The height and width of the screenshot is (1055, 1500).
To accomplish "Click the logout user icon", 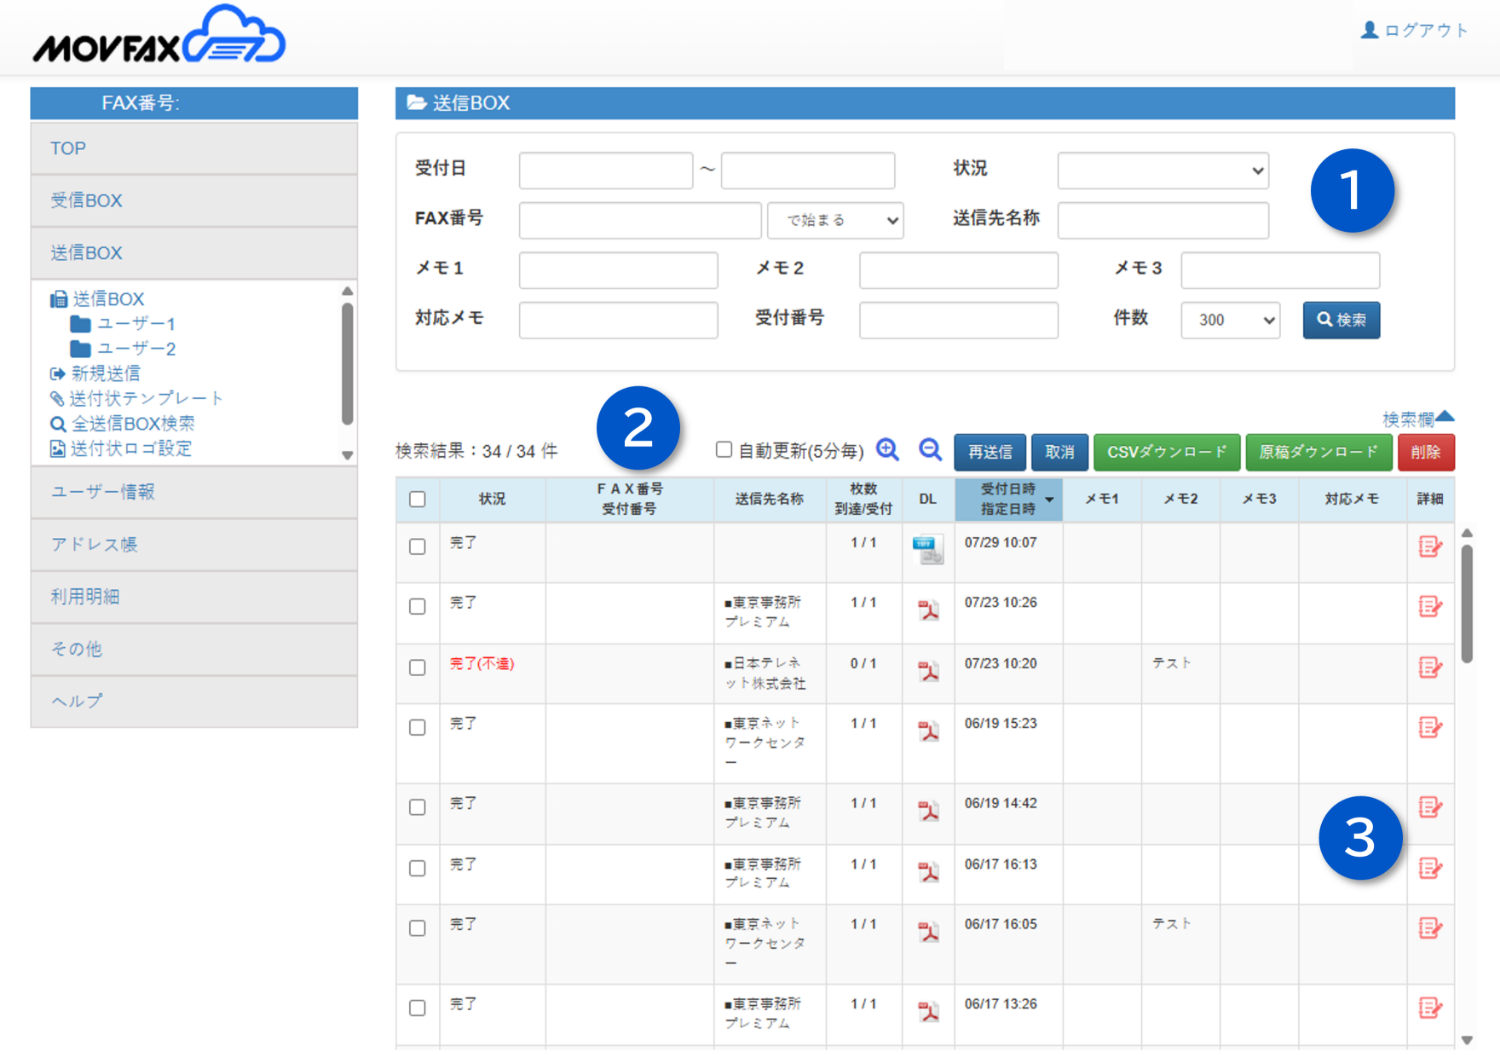I will pos(1369,30).
